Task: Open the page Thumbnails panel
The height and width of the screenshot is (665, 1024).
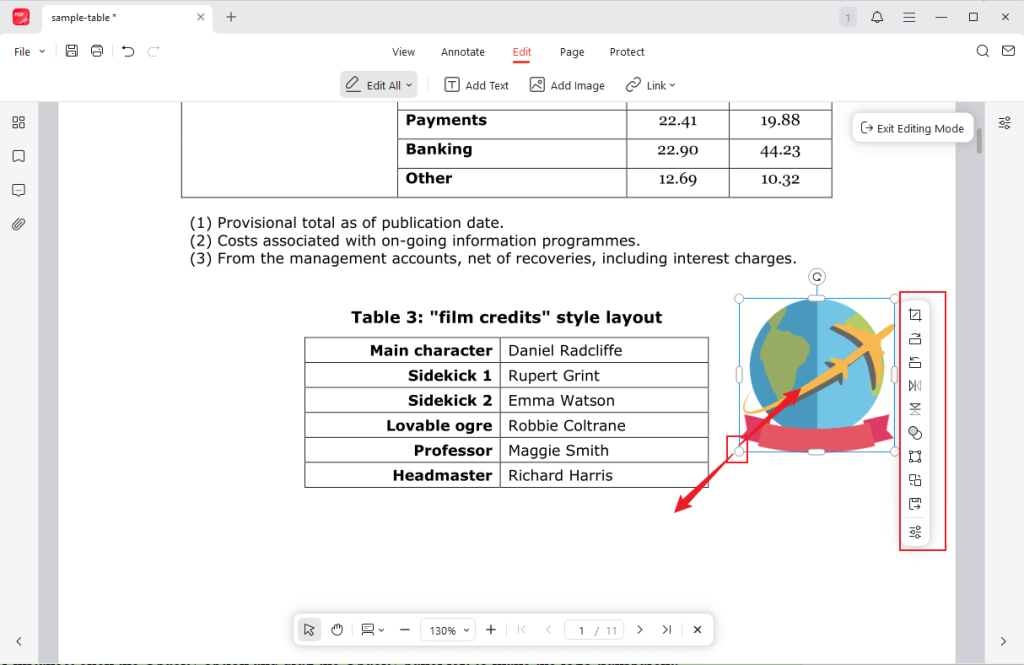Action: (18, 122)
